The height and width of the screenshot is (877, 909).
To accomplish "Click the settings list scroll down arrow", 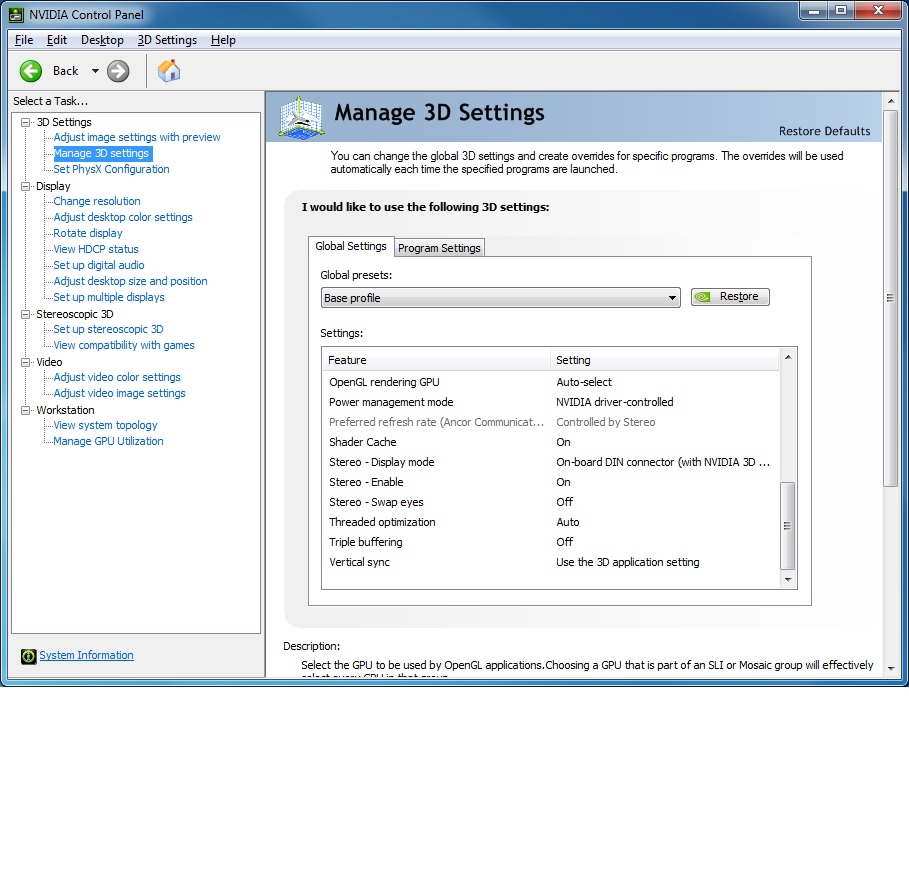I will 788,580.
